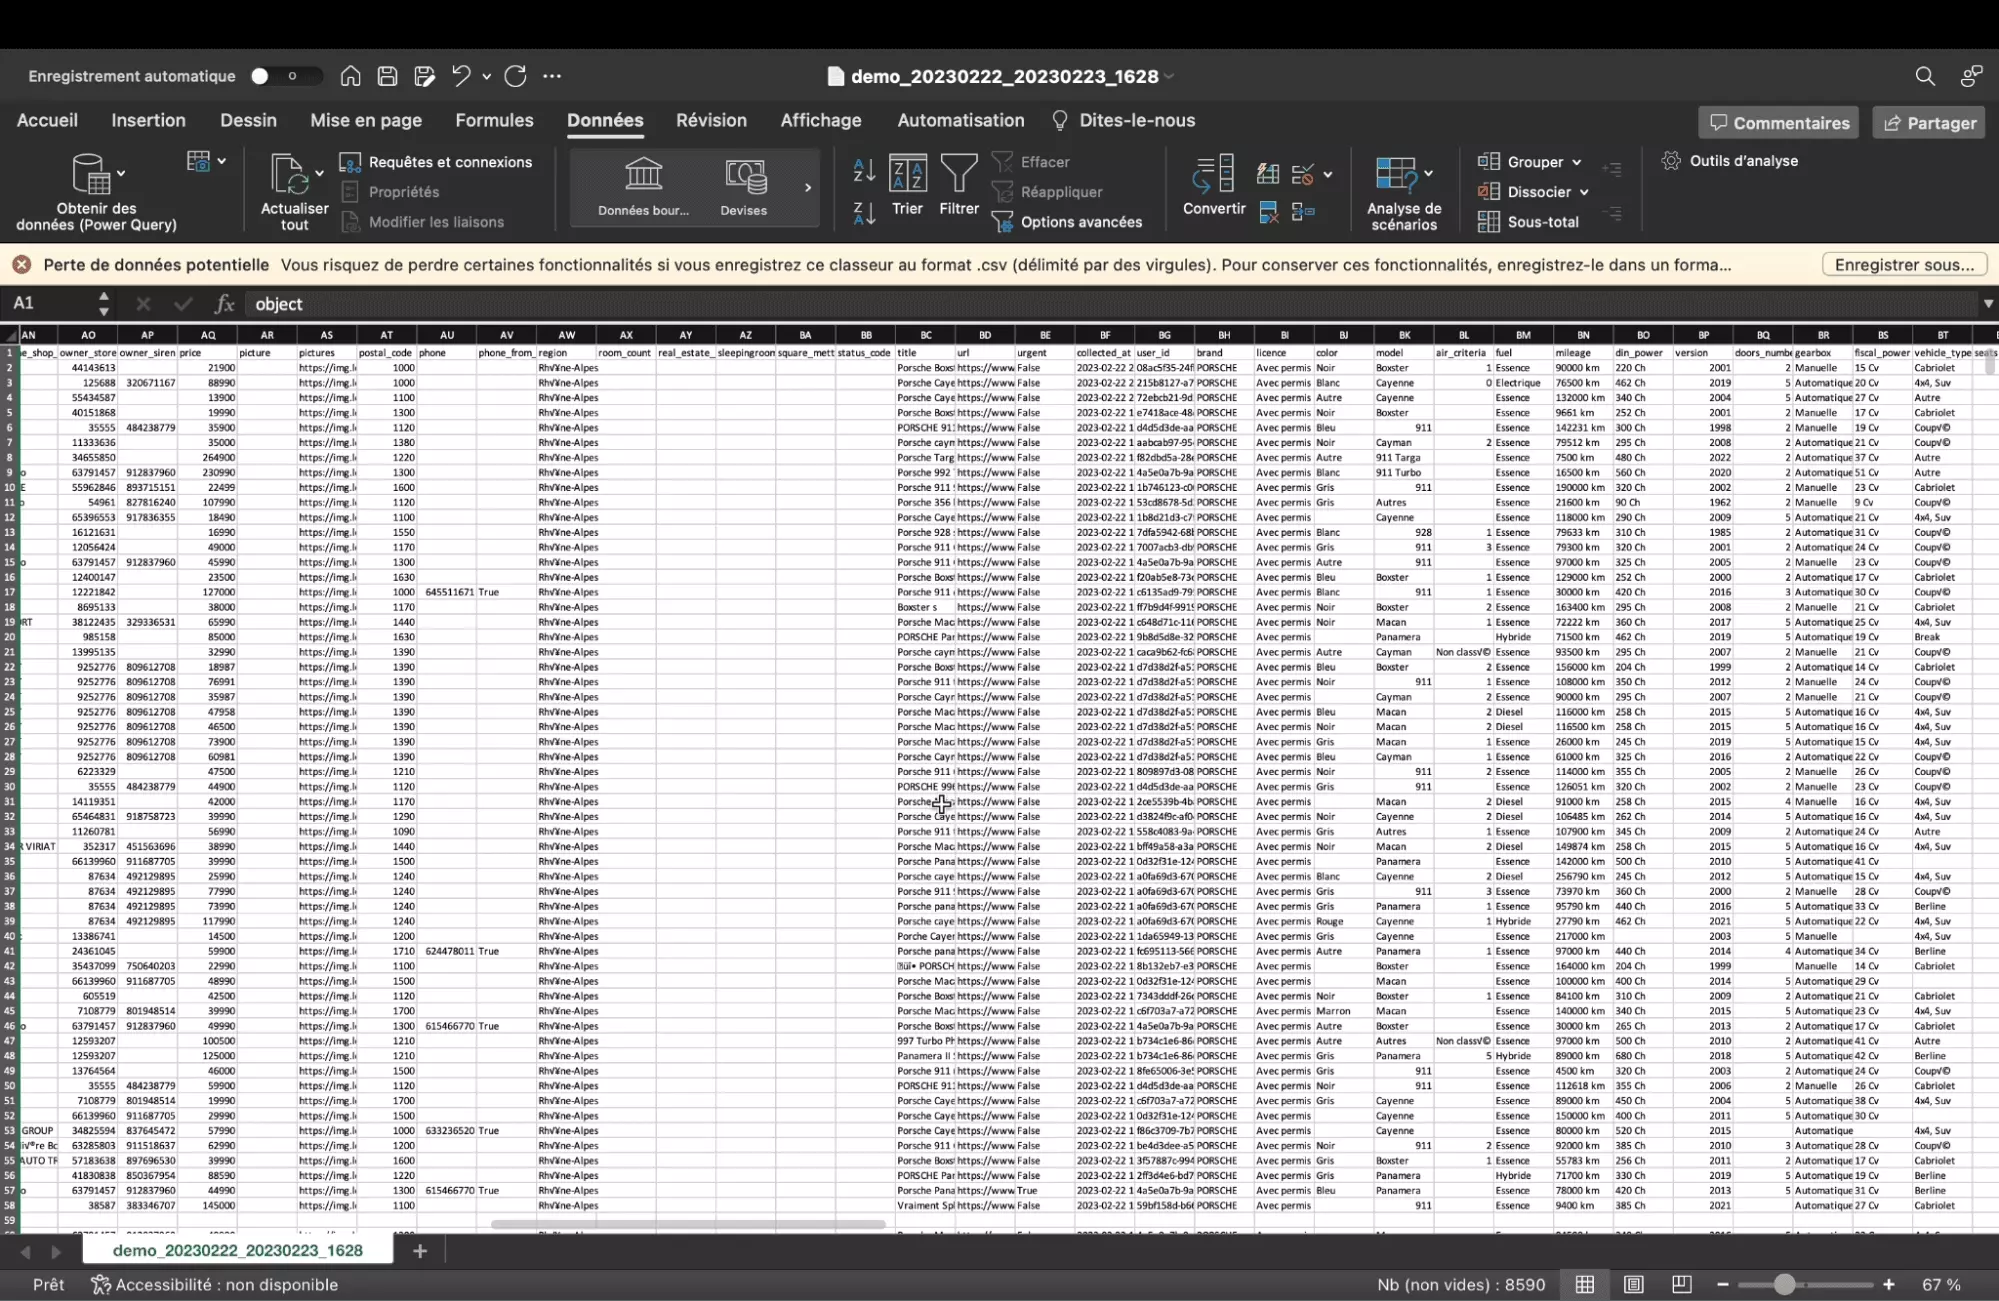Click Convertir text-to-columns icon
Image resolution: width=1999 pixels, height=1301 pixels.
coord(1213,175)
